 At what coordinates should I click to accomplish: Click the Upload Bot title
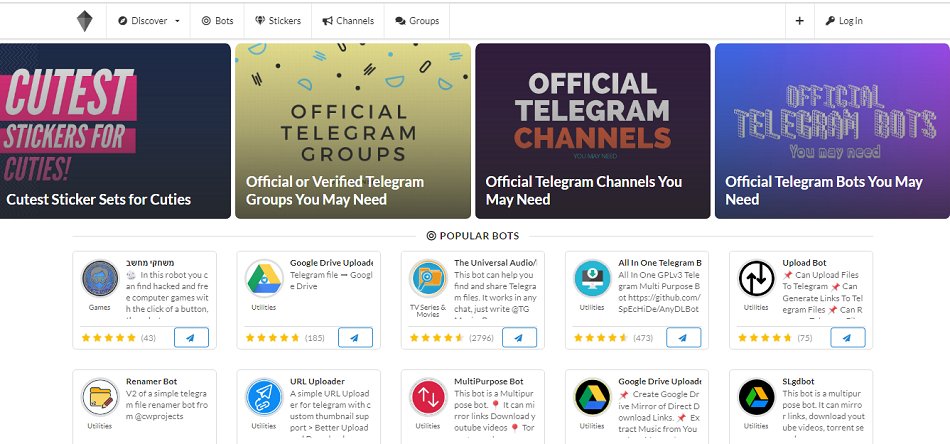coord(804,263)
